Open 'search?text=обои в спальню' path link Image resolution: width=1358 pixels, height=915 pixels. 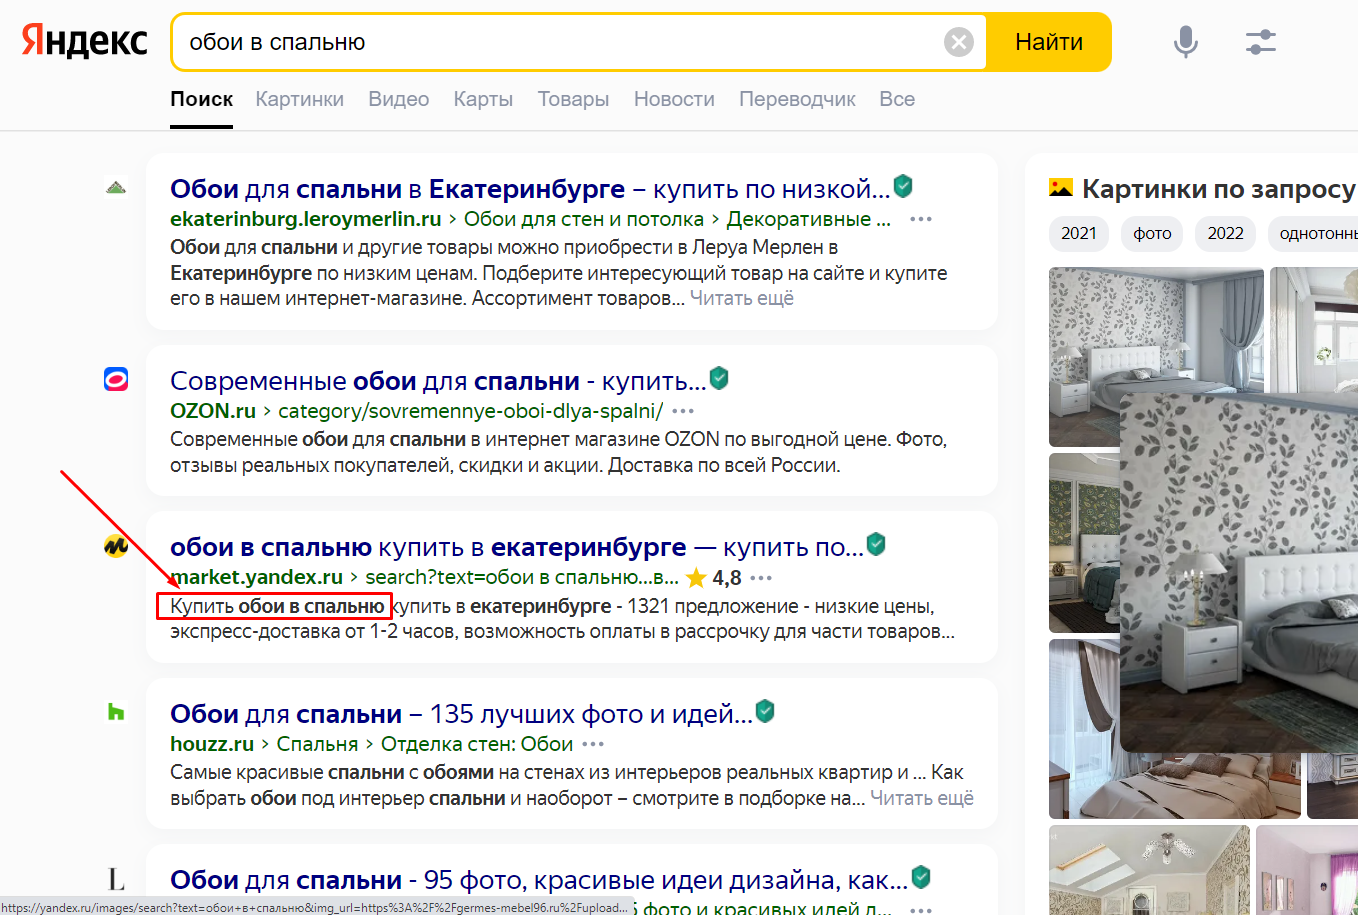coord(522,577)
